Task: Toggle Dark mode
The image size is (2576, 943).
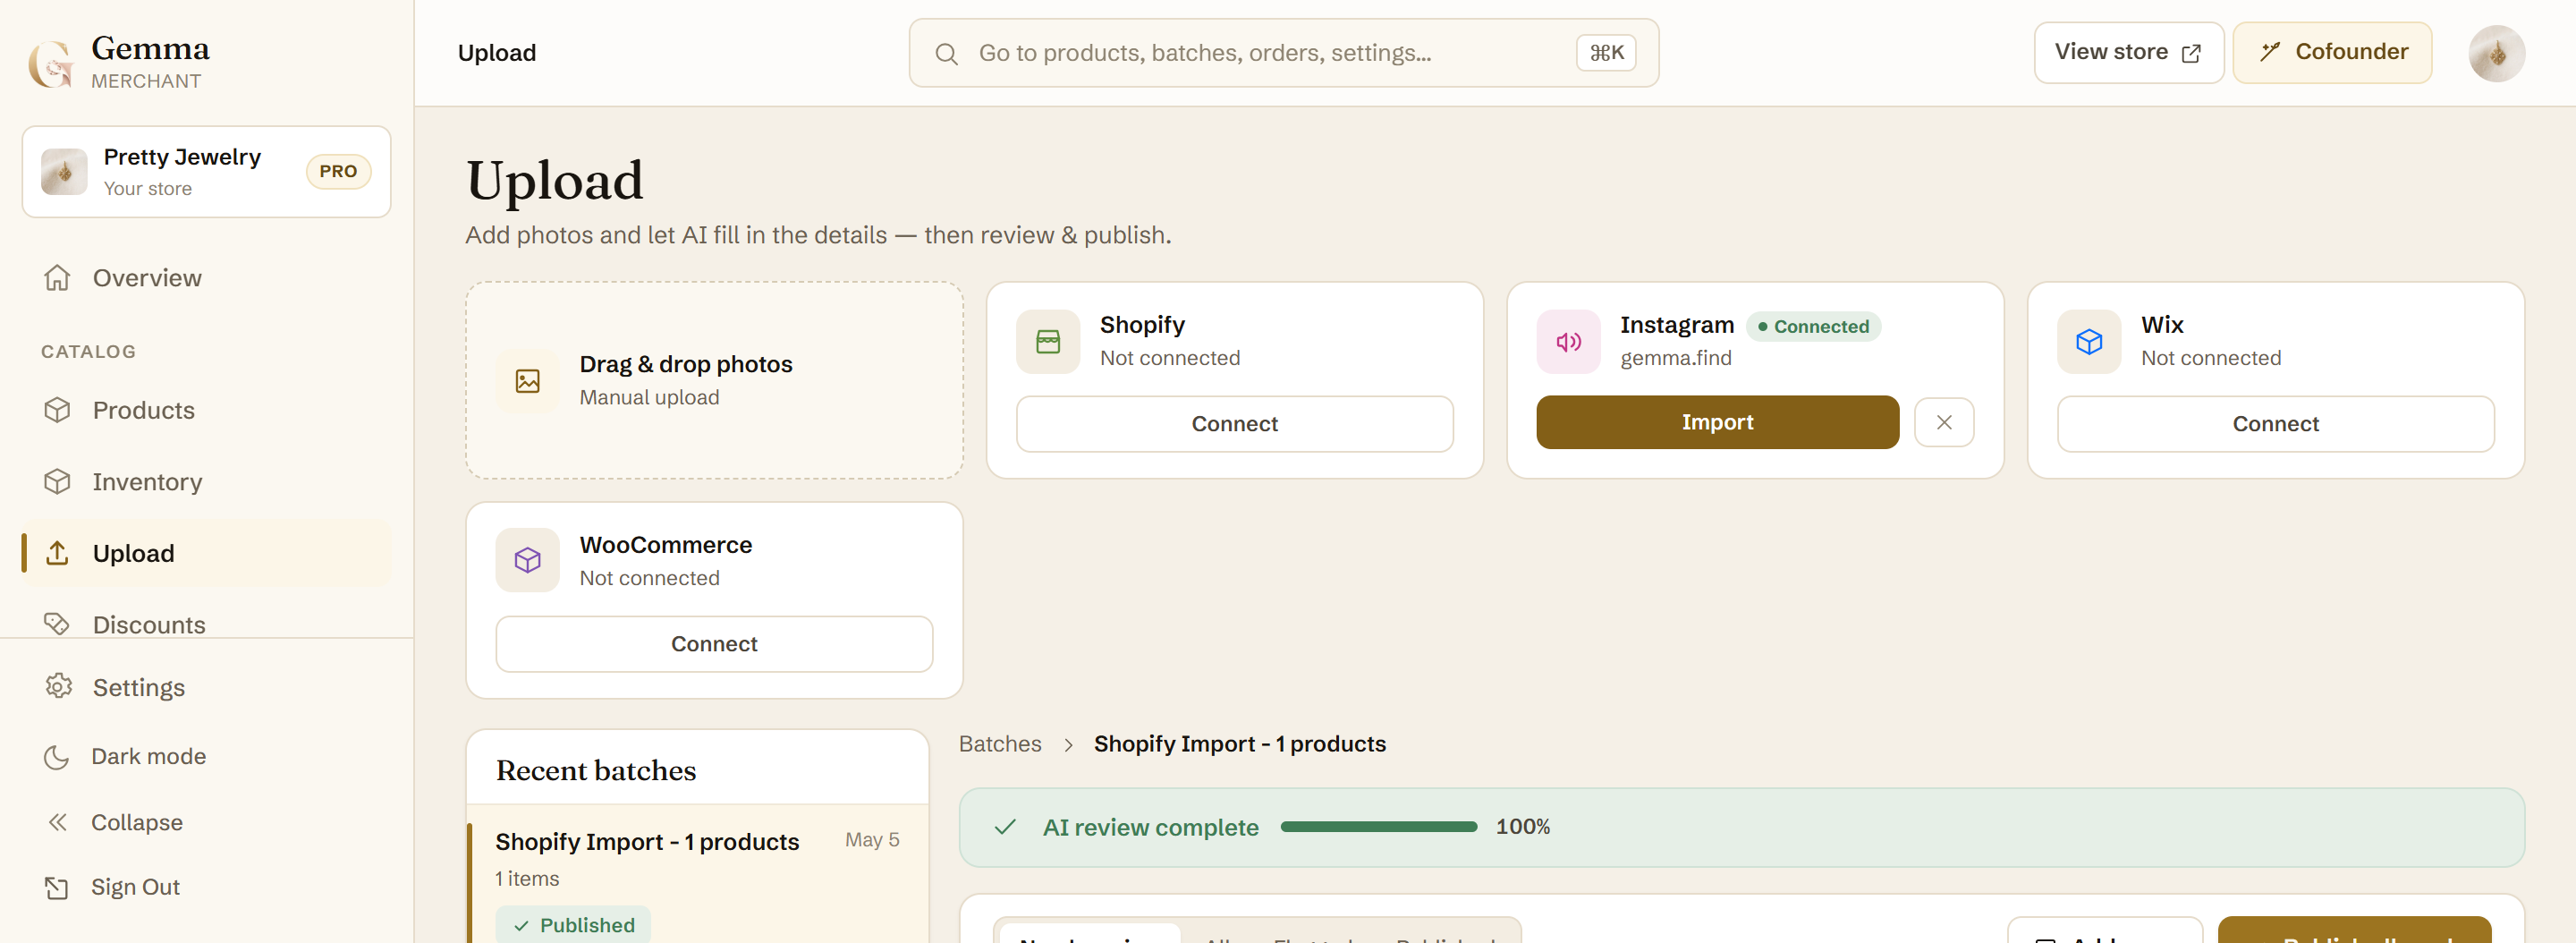Action: coord(206,756)
